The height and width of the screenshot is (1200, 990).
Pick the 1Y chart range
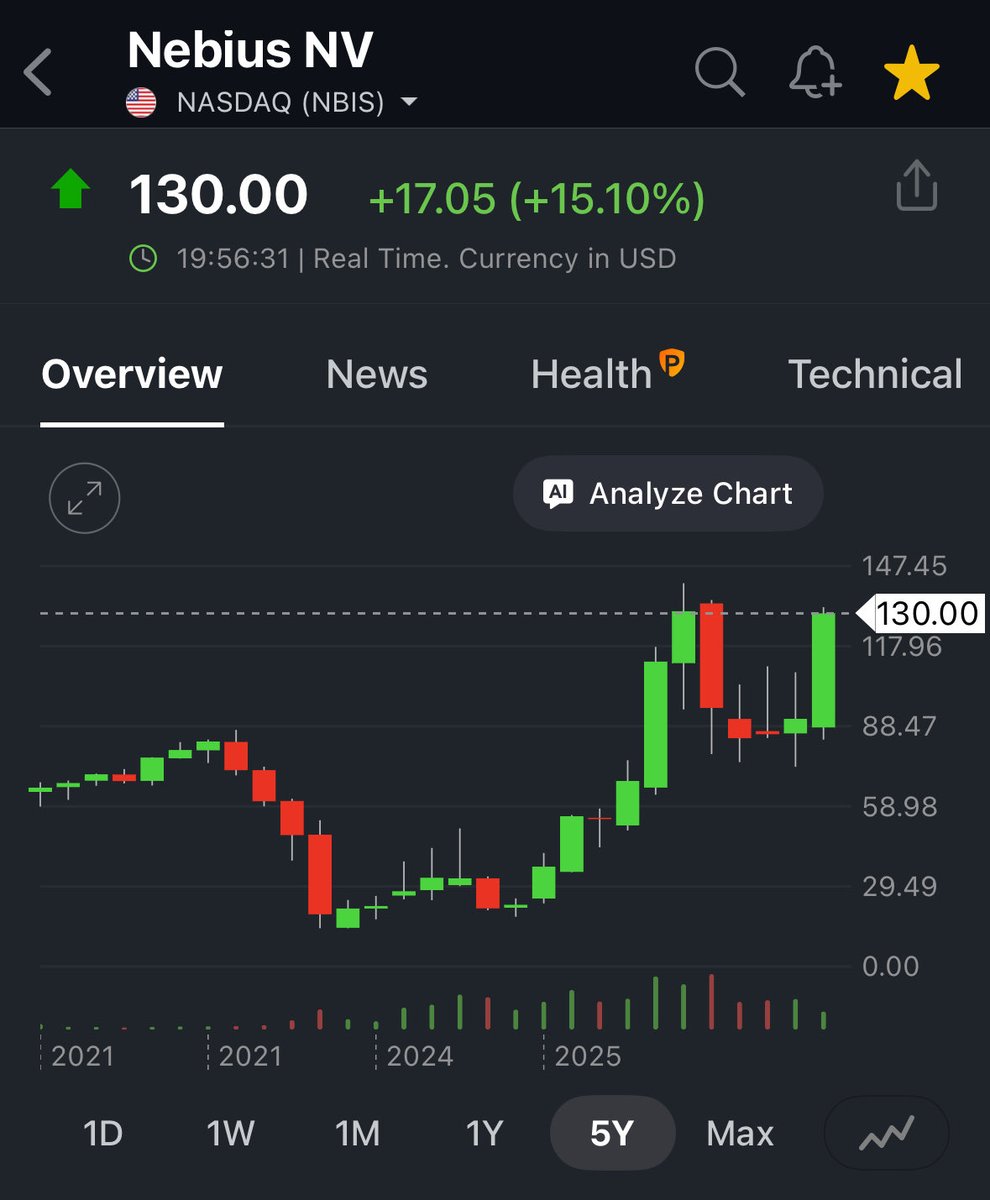[484, 1133]
